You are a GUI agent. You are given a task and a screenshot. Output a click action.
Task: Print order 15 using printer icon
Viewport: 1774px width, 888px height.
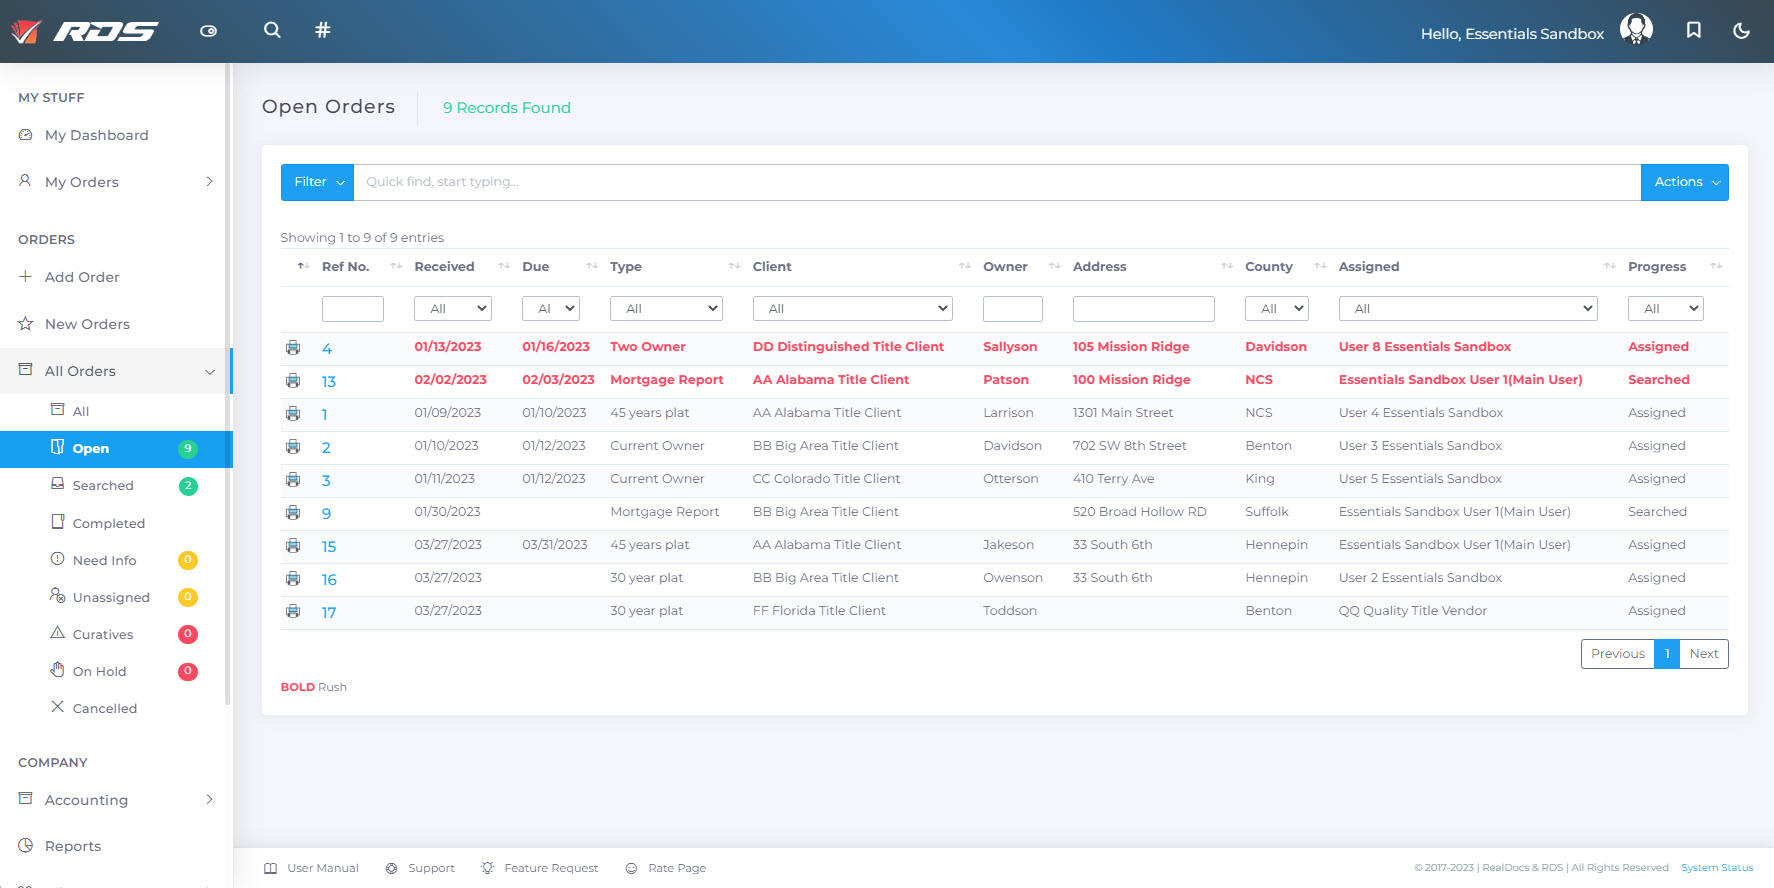click(293, 546)
